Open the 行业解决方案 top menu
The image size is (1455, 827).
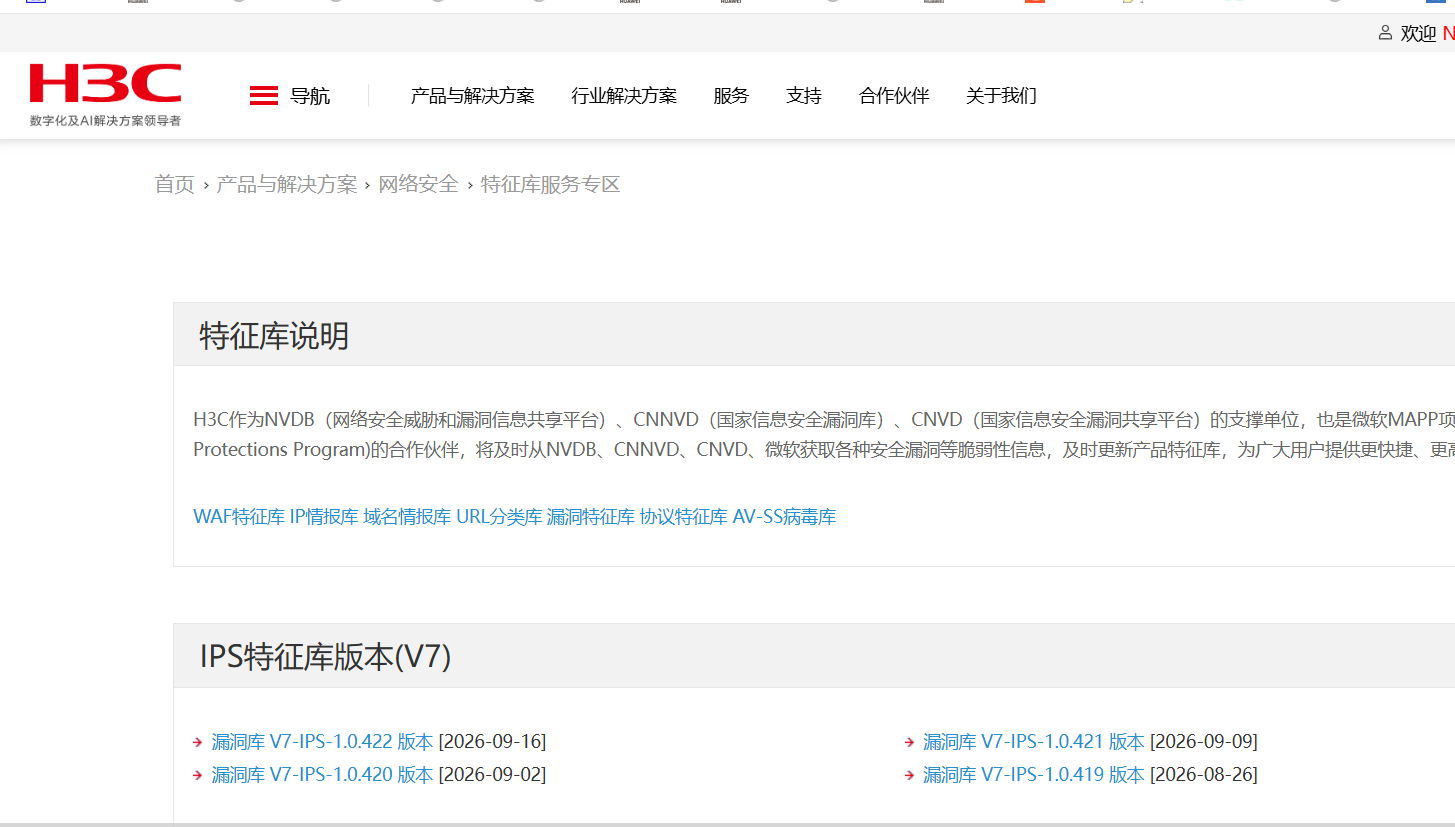(624, 96)
